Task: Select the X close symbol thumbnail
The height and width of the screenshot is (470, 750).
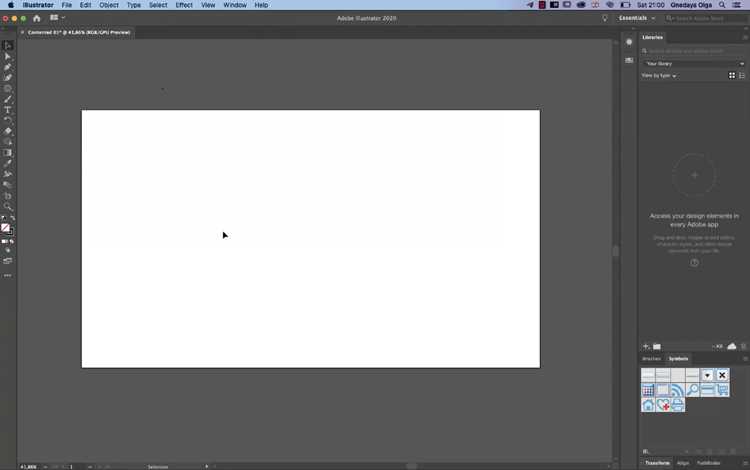Action: 722,375
